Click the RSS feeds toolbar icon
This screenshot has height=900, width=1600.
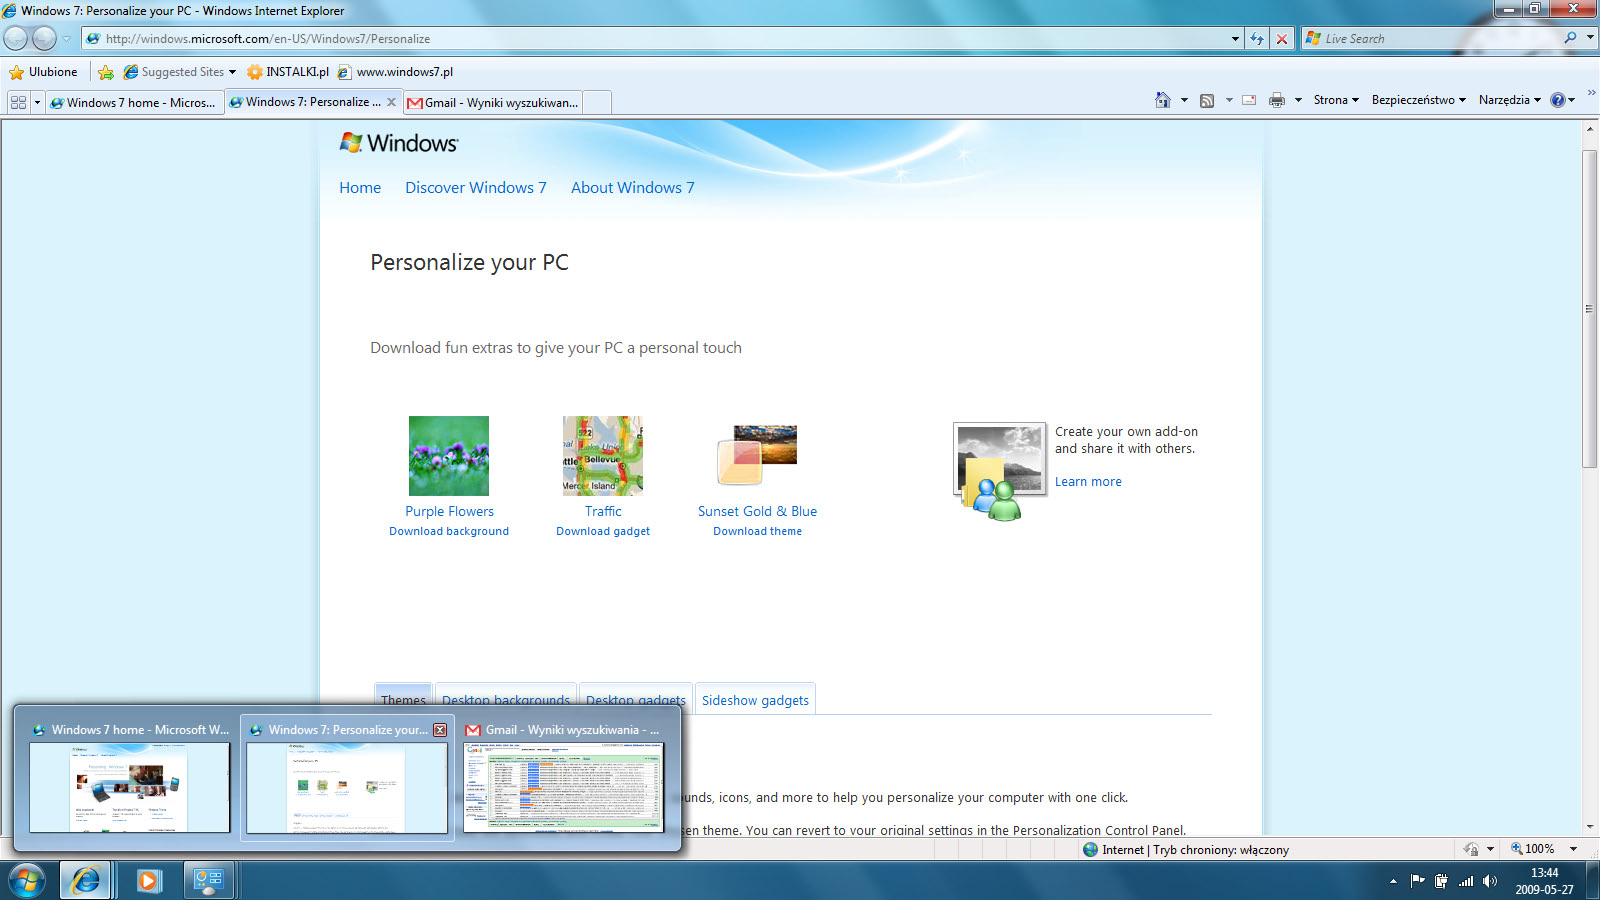(x=1207, y=100)
